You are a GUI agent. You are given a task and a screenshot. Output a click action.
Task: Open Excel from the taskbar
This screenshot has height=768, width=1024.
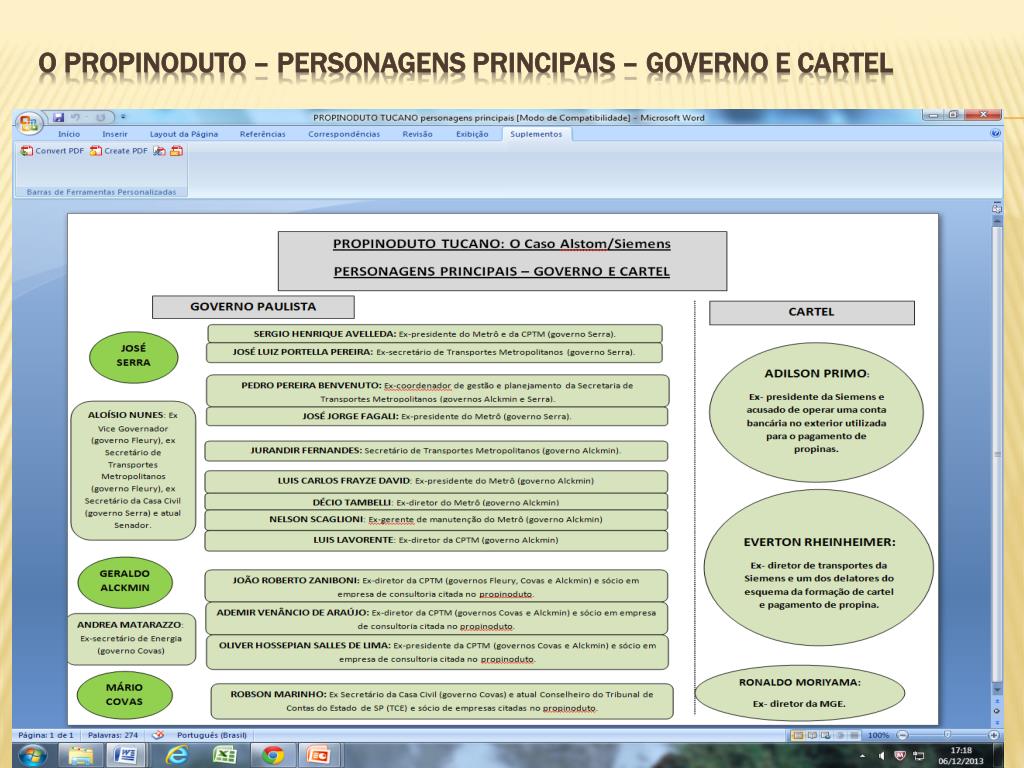pyautogui.click(x=225, y=756)
